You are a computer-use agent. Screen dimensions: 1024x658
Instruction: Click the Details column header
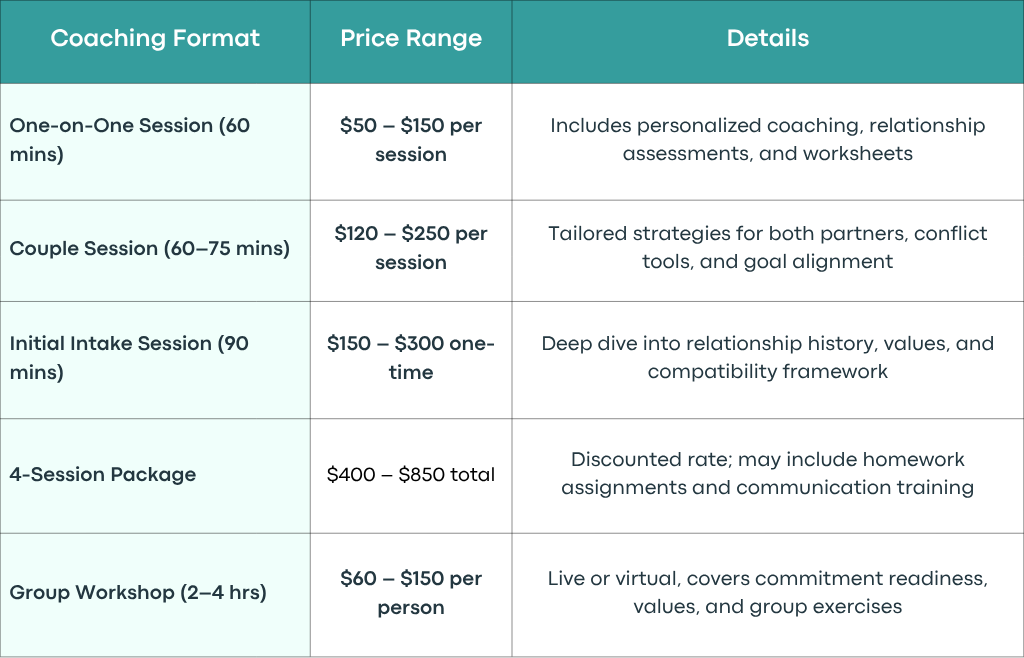click(x=767, y=39)
